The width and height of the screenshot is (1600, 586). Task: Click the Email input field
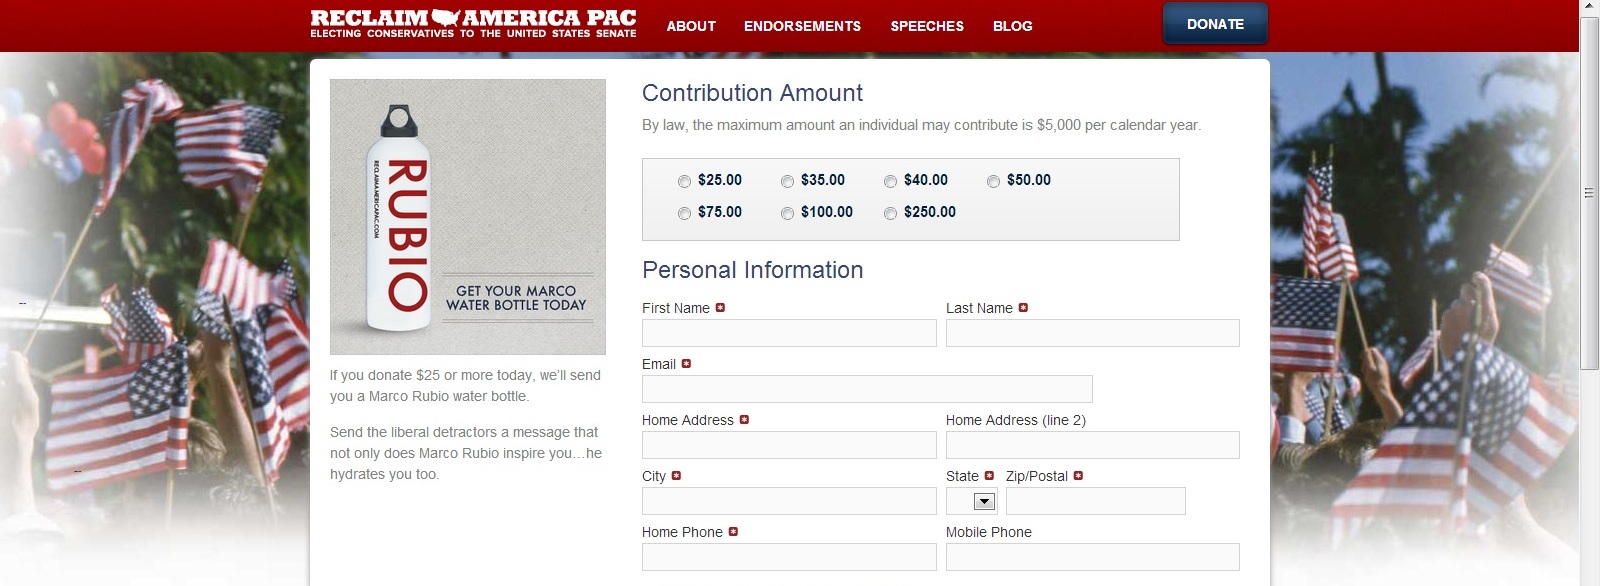click(x=867, y=389)
